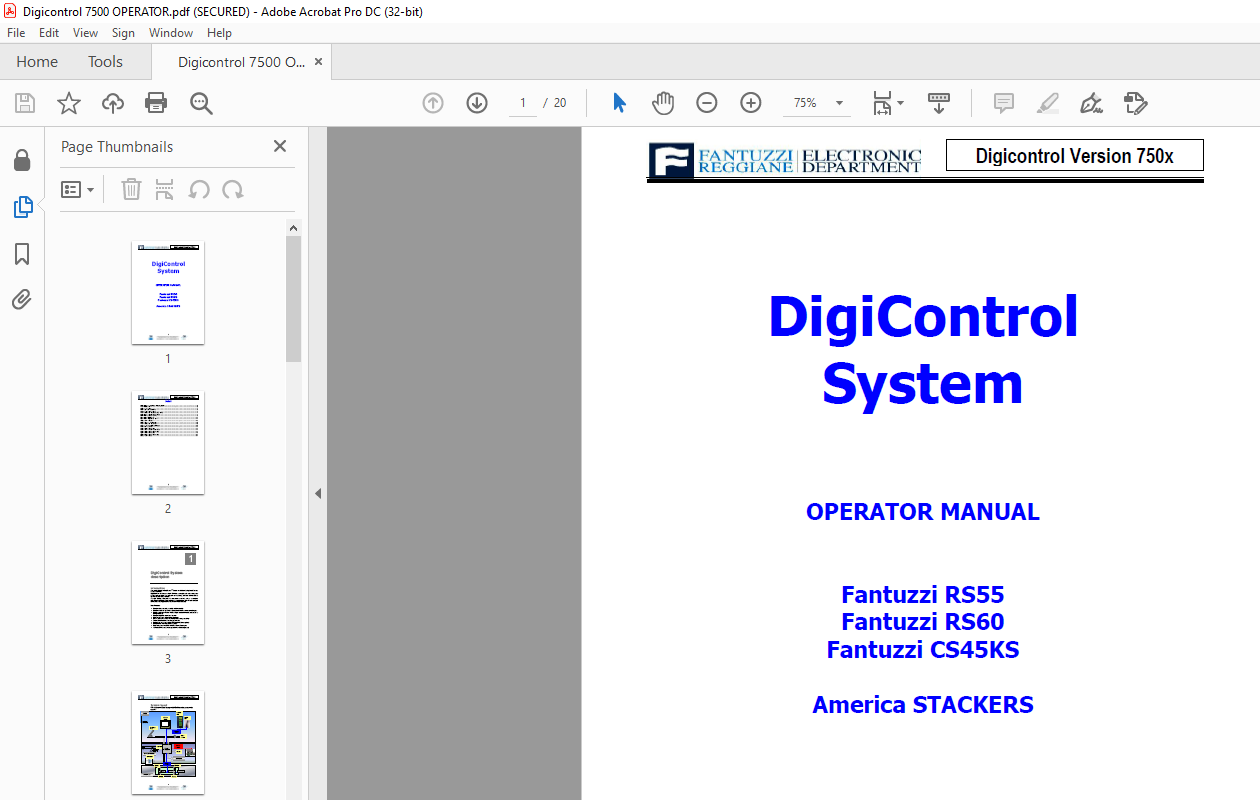1260x800 pixels.
Task: Select page 1 thumbnail
Action: tap(168, 292)
